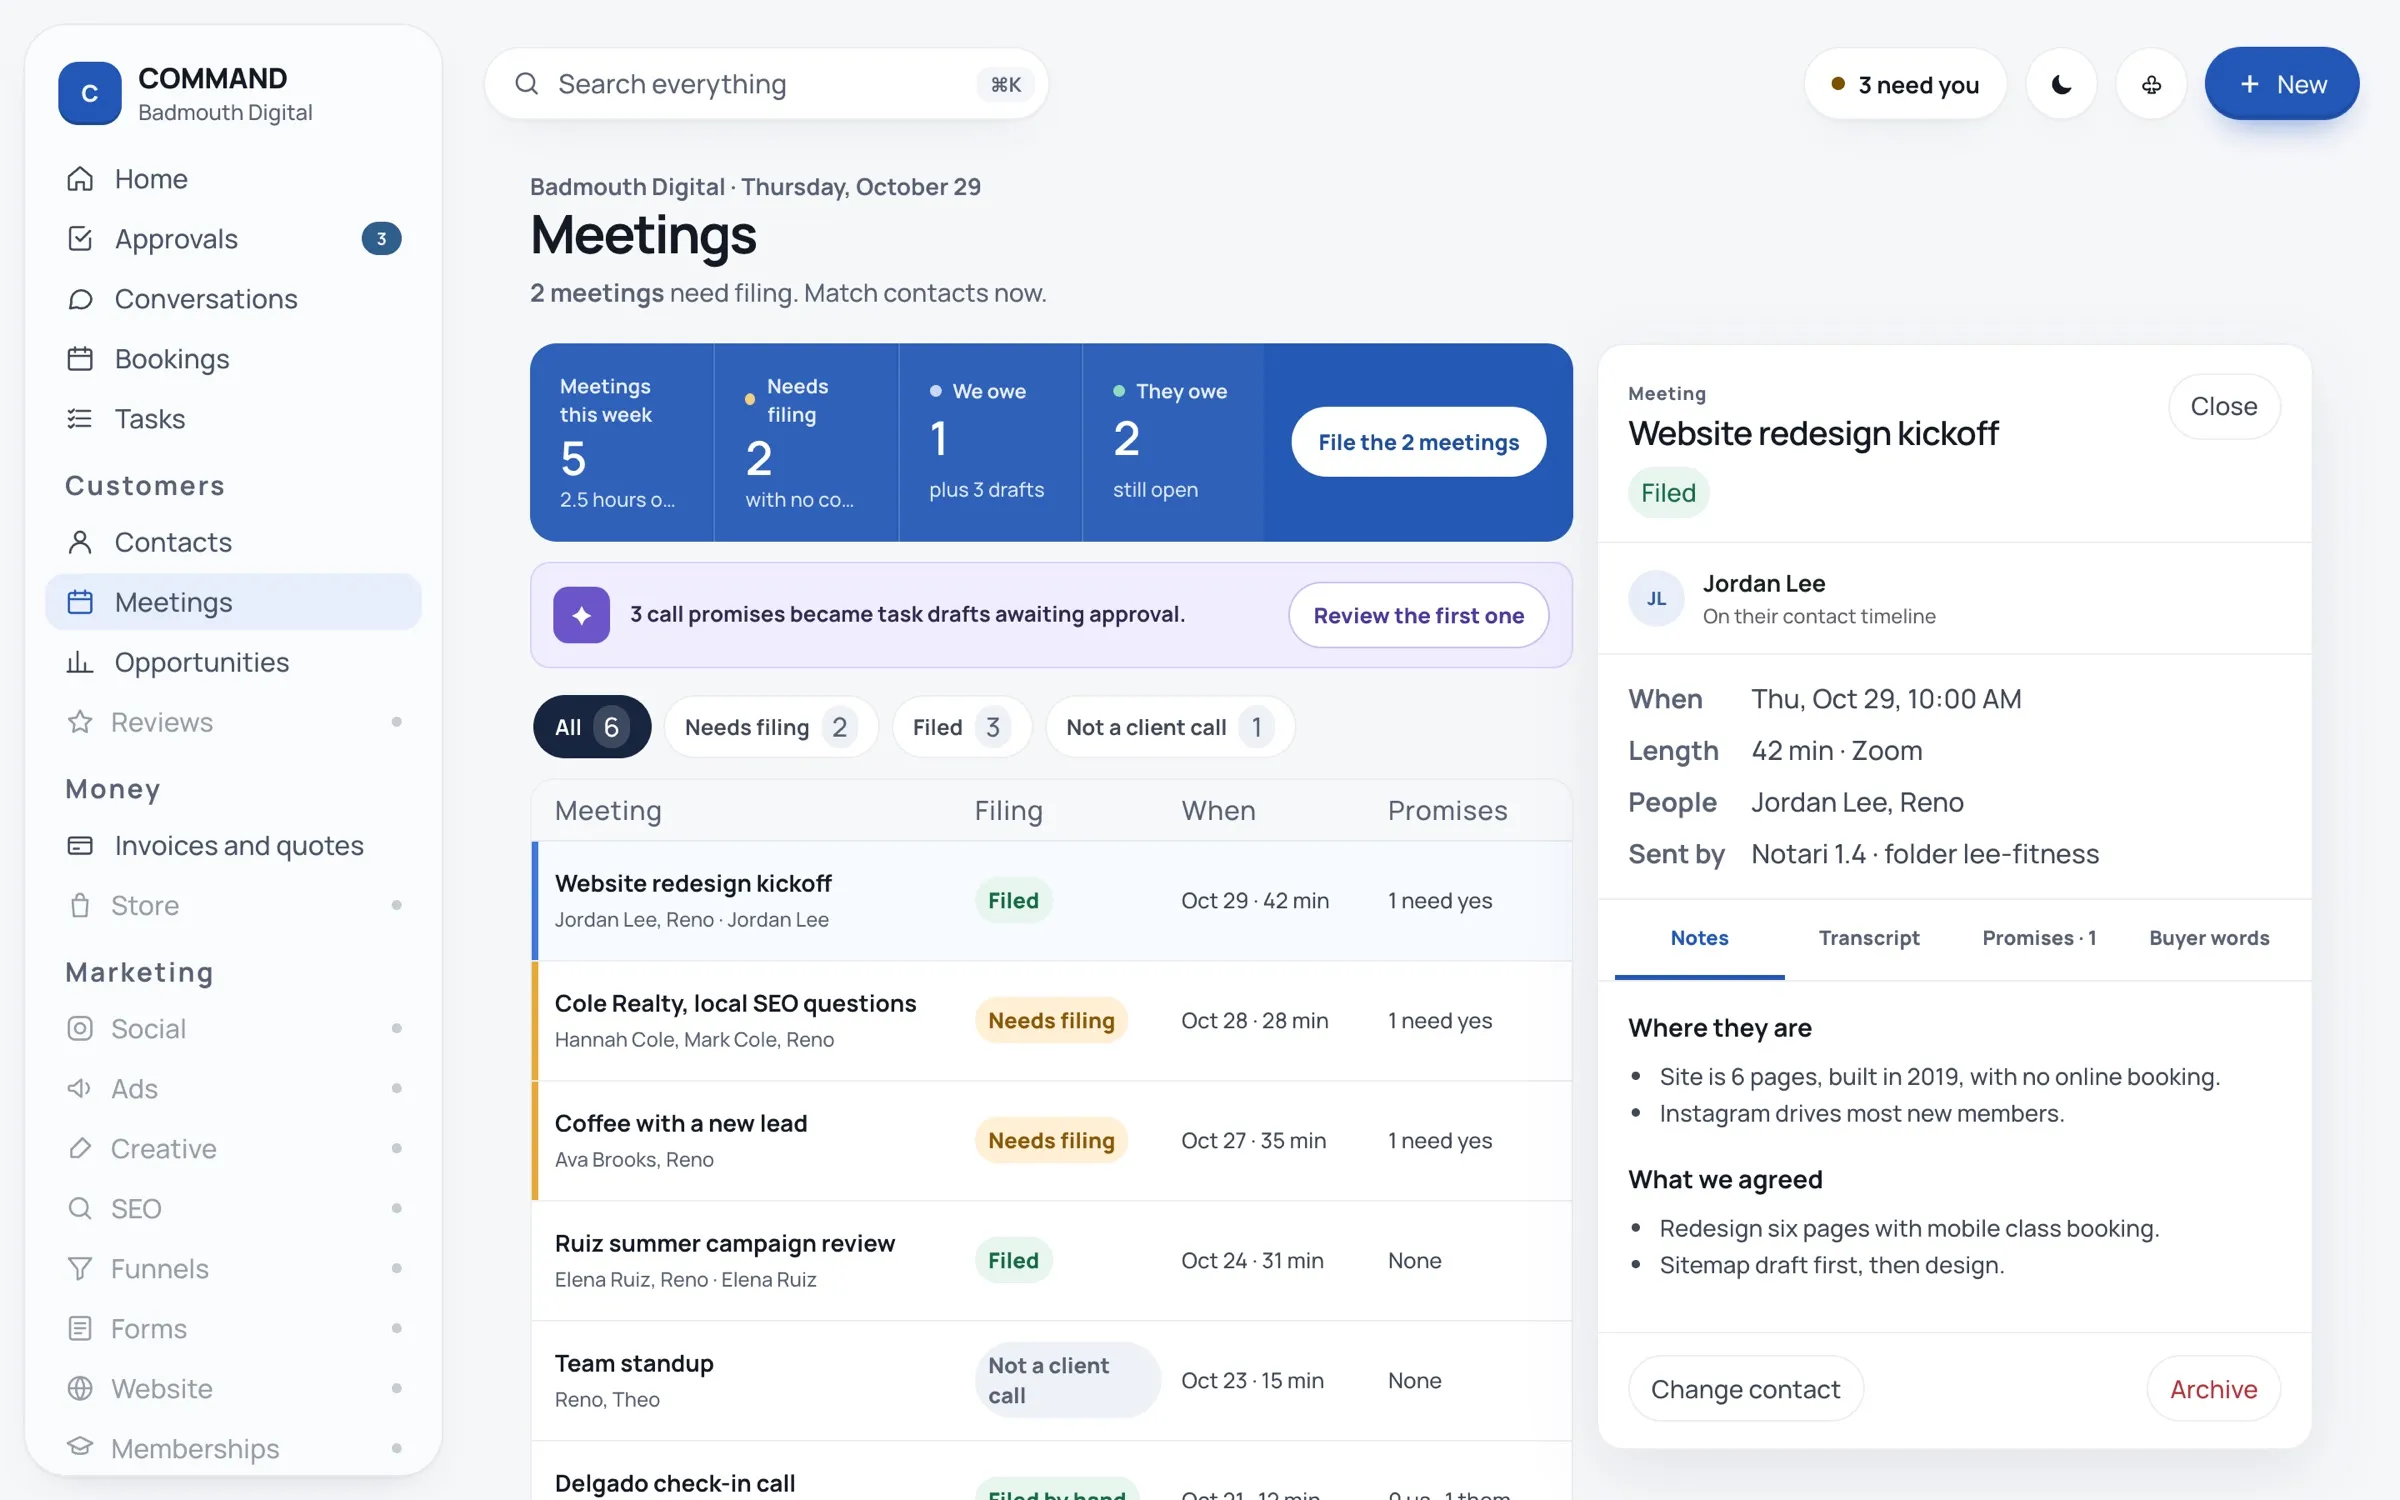Switch to the Transcript tab
The width and height of the screenshot is (2400, 1500).
tap(1869, 938)
